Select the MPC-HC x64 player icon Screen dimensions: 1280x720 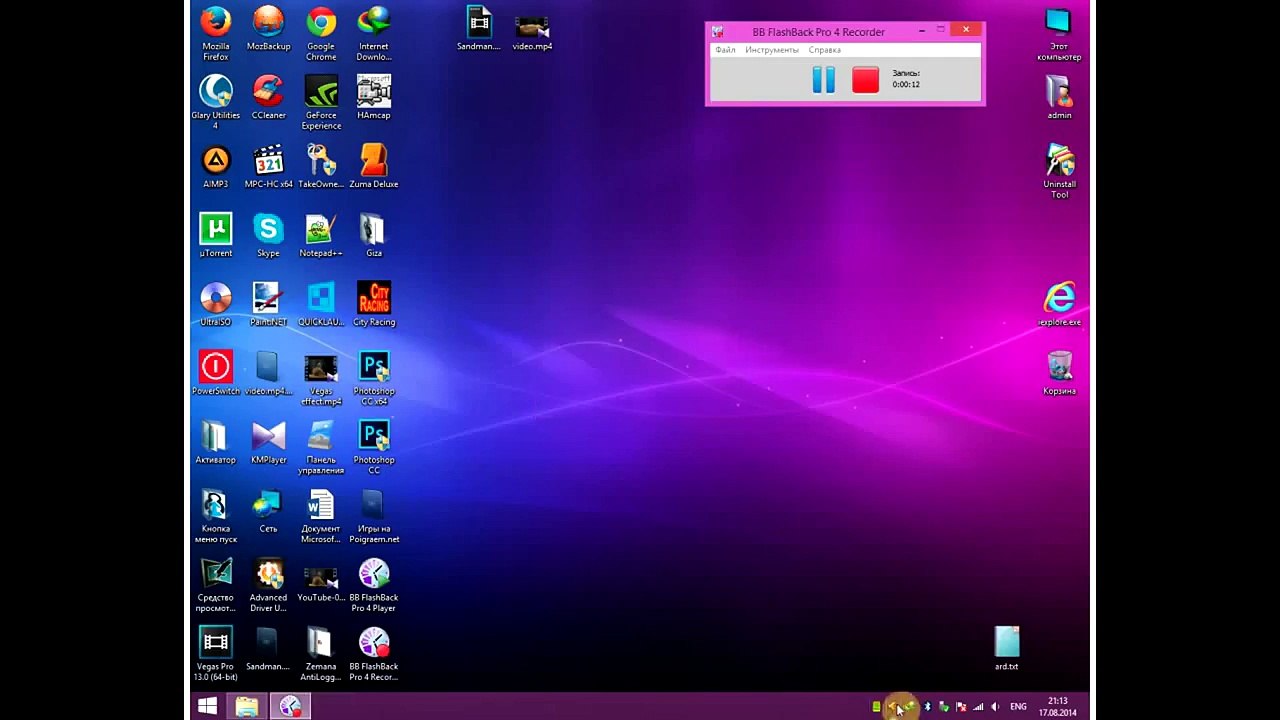pyautogui.click(x=268, y=166)
